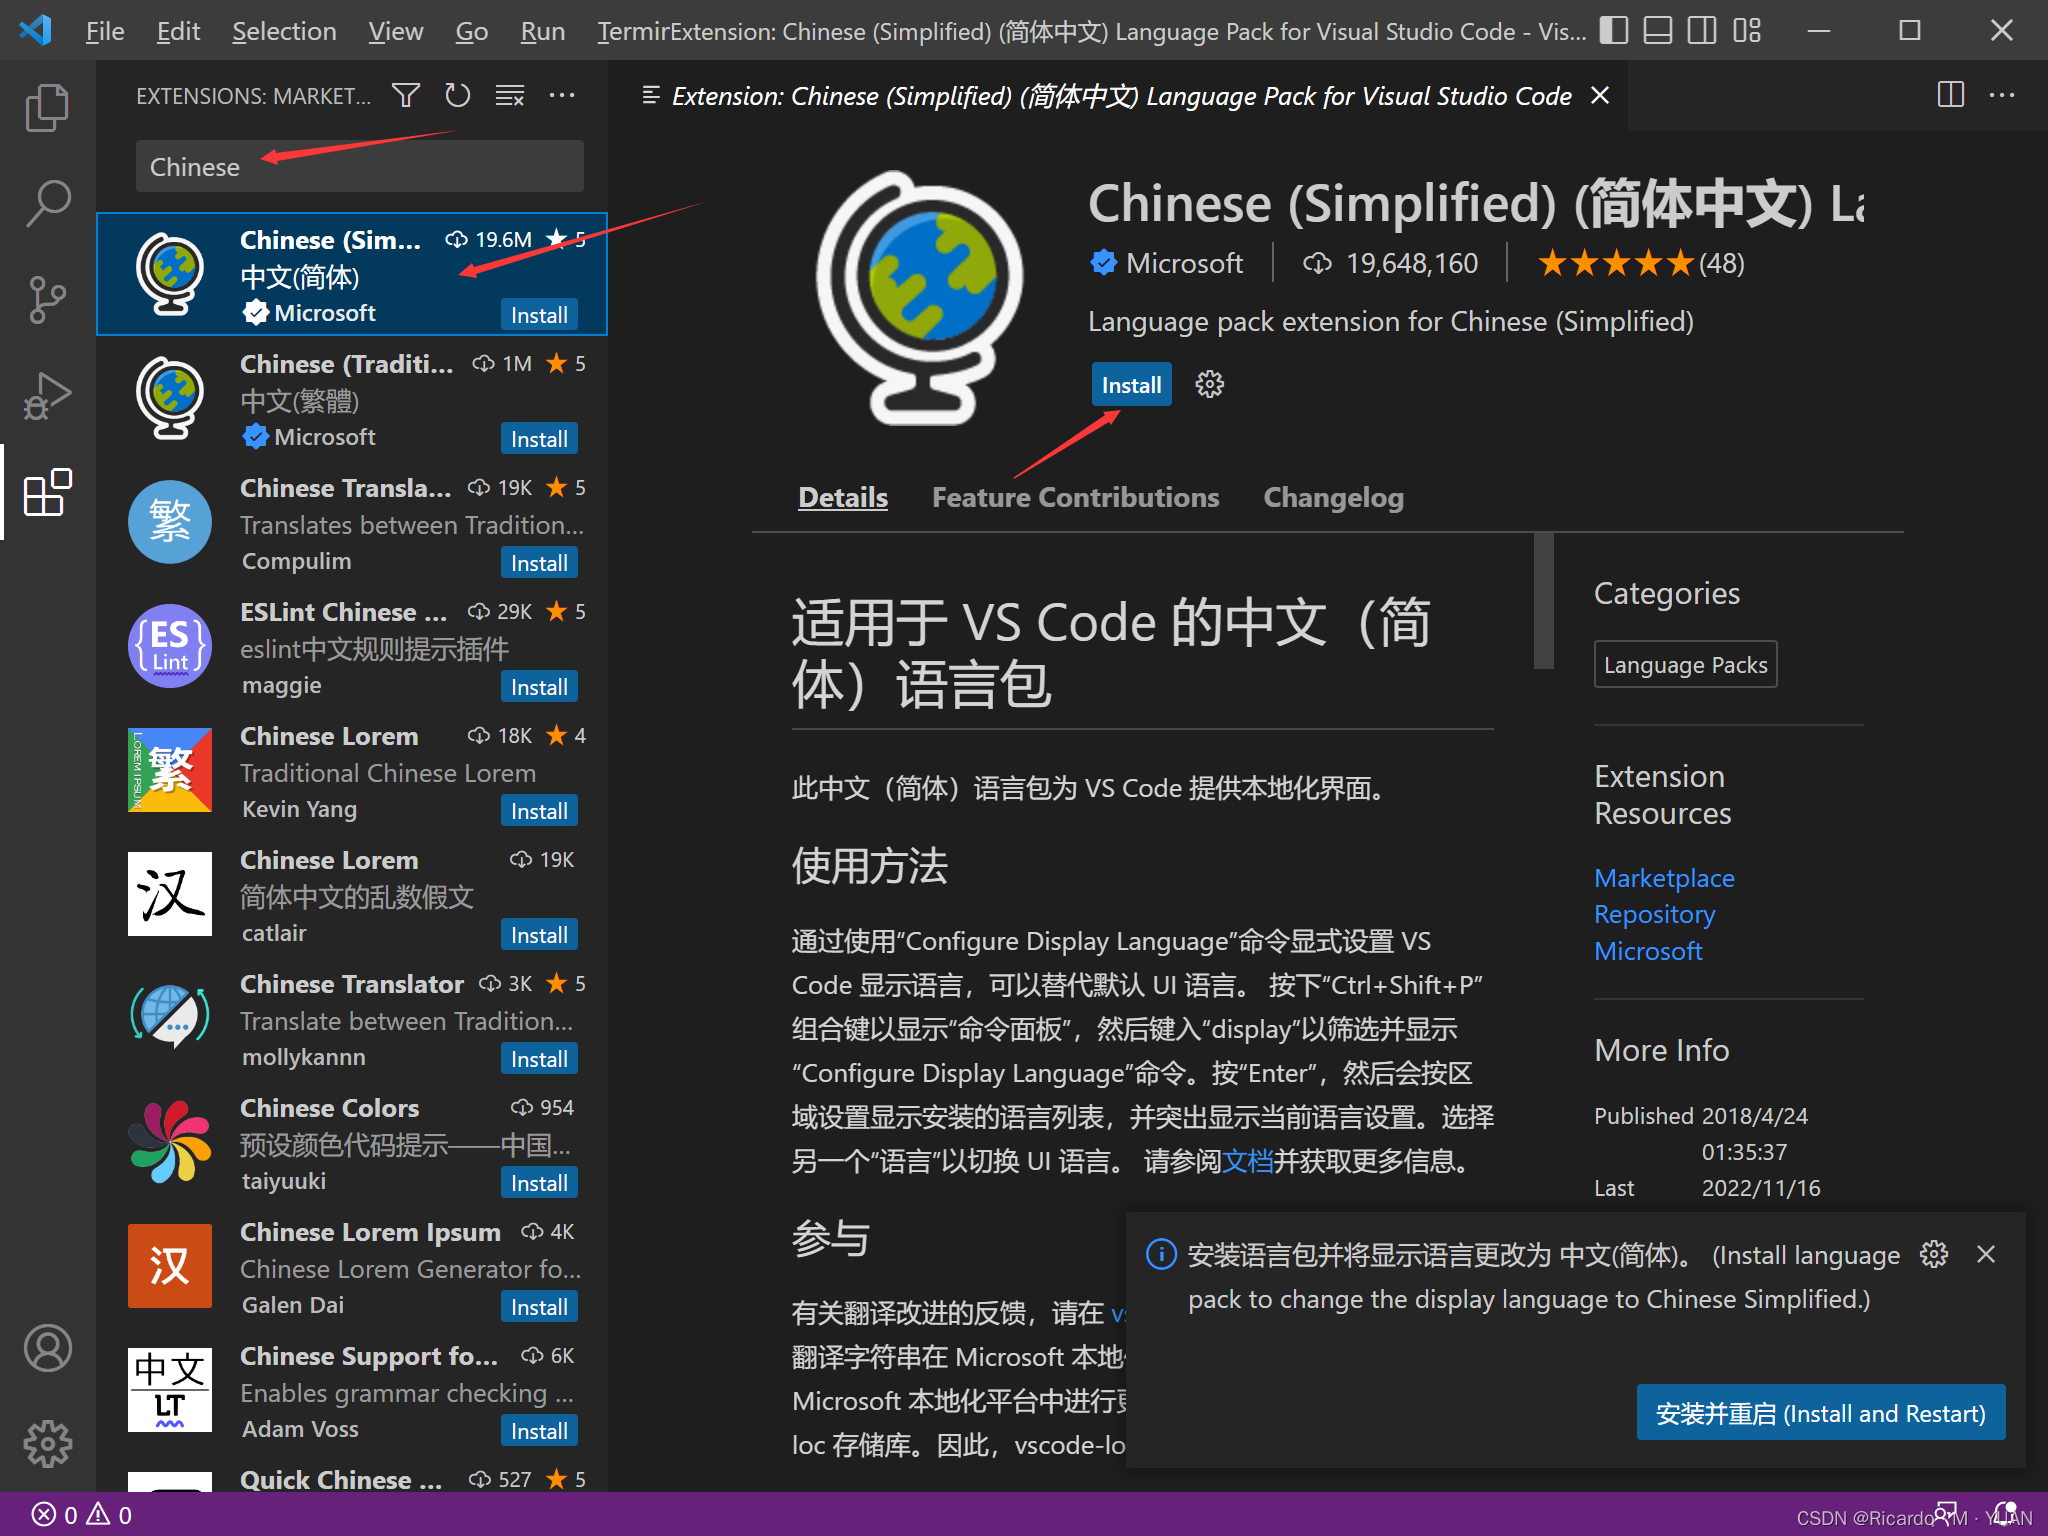The width and height of the screenshot is (2048, 1536).
Task: Open the Explorer view in activity bar
Action: point(46,107)
